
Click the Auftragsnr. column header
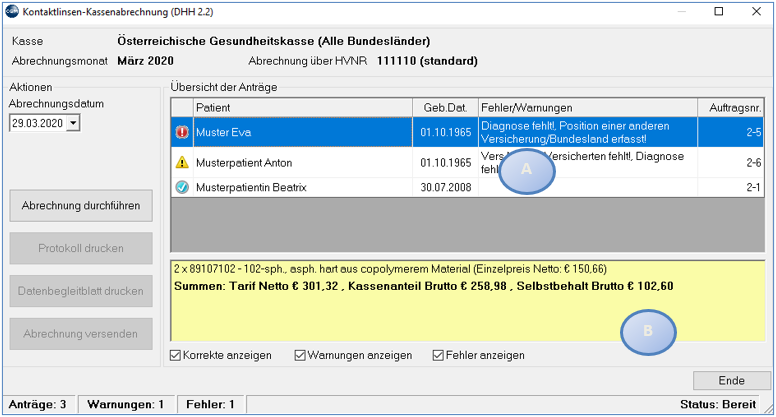click(731, 107)
